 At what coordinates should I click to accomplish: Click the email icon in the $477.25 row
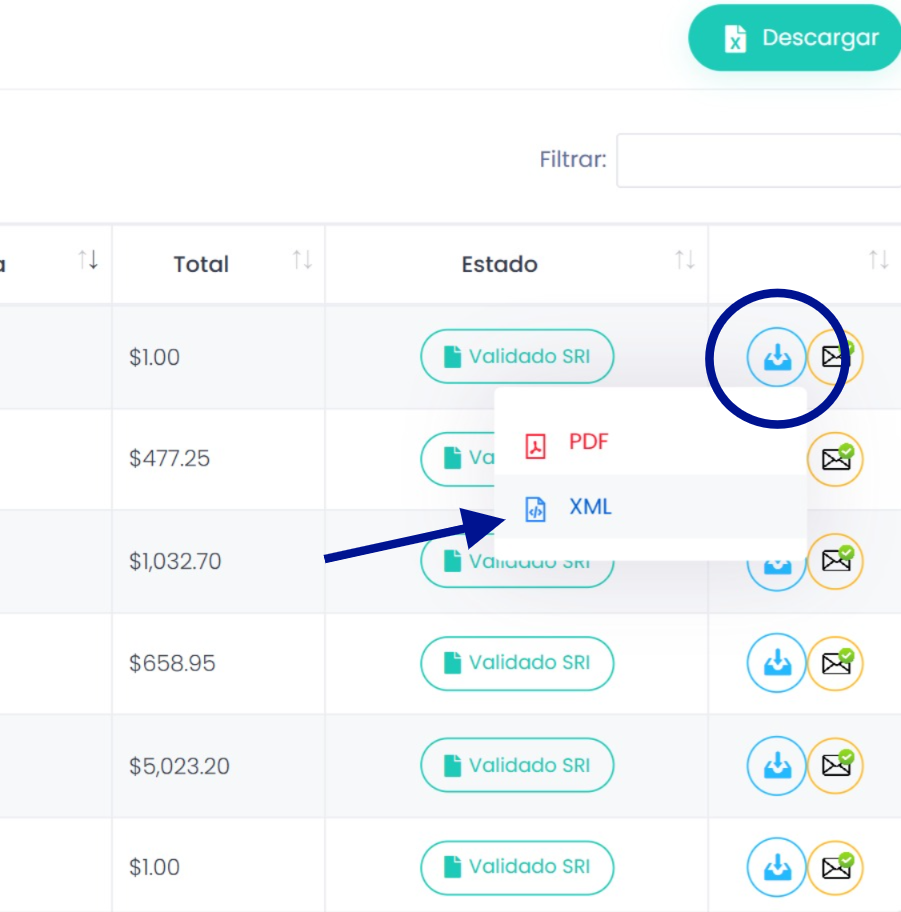[835, 459]
